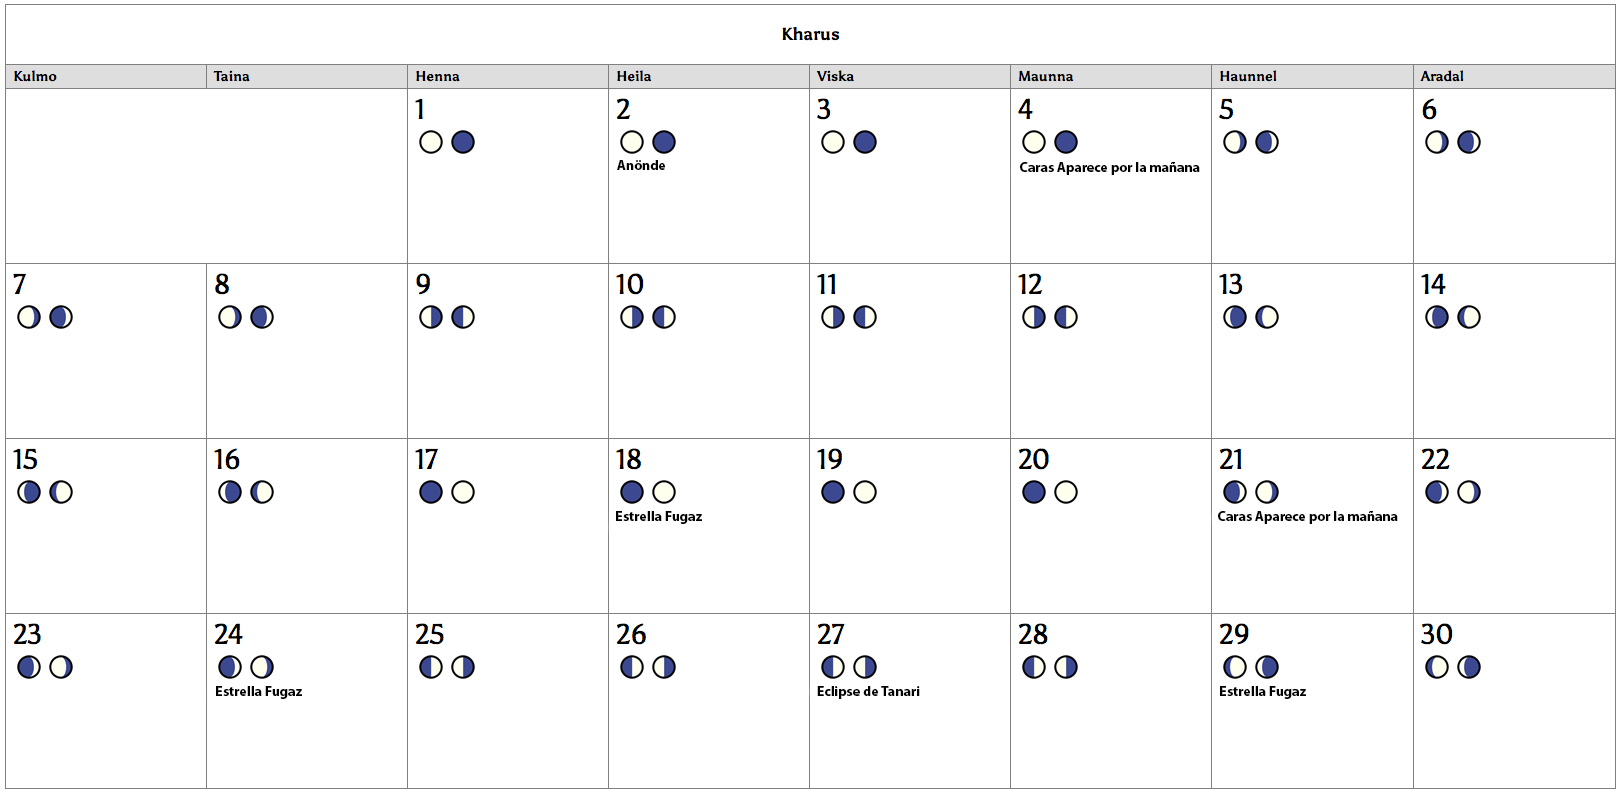Open the Eclipse de Tanari event
The width and height of the screenshot is (1623, 792).
tap(868, 692)
